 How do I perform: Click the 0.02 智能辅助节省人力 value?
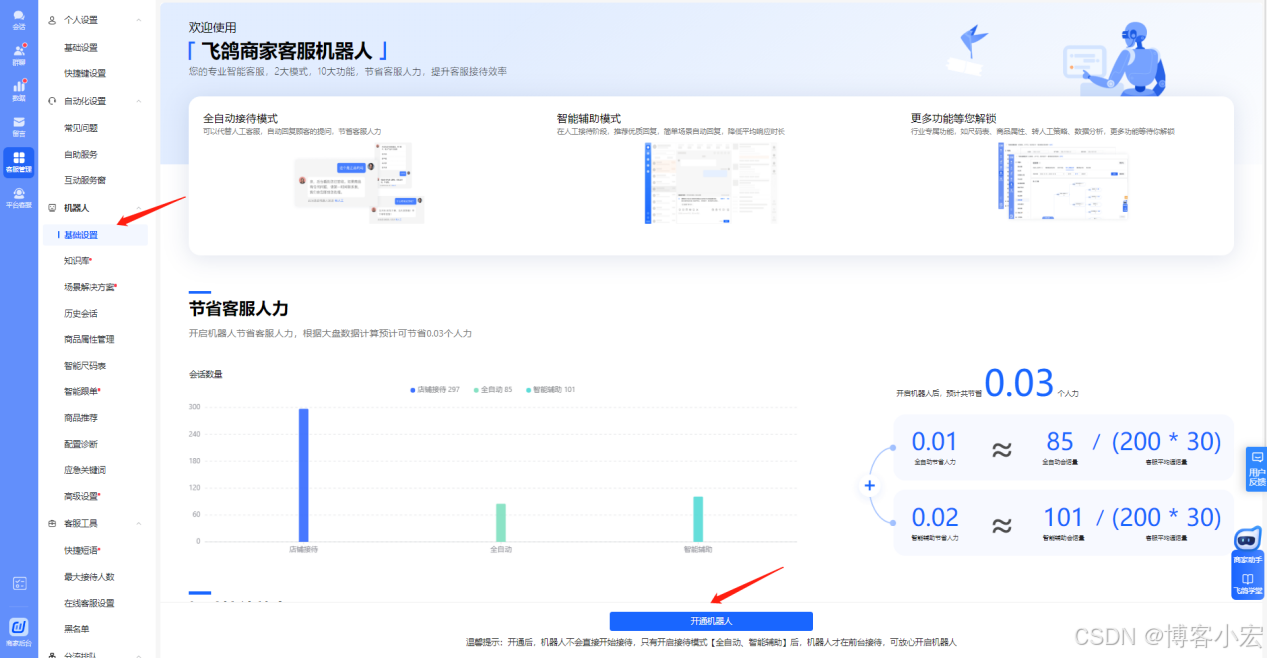pyautogui.click(x=935, y=517)
